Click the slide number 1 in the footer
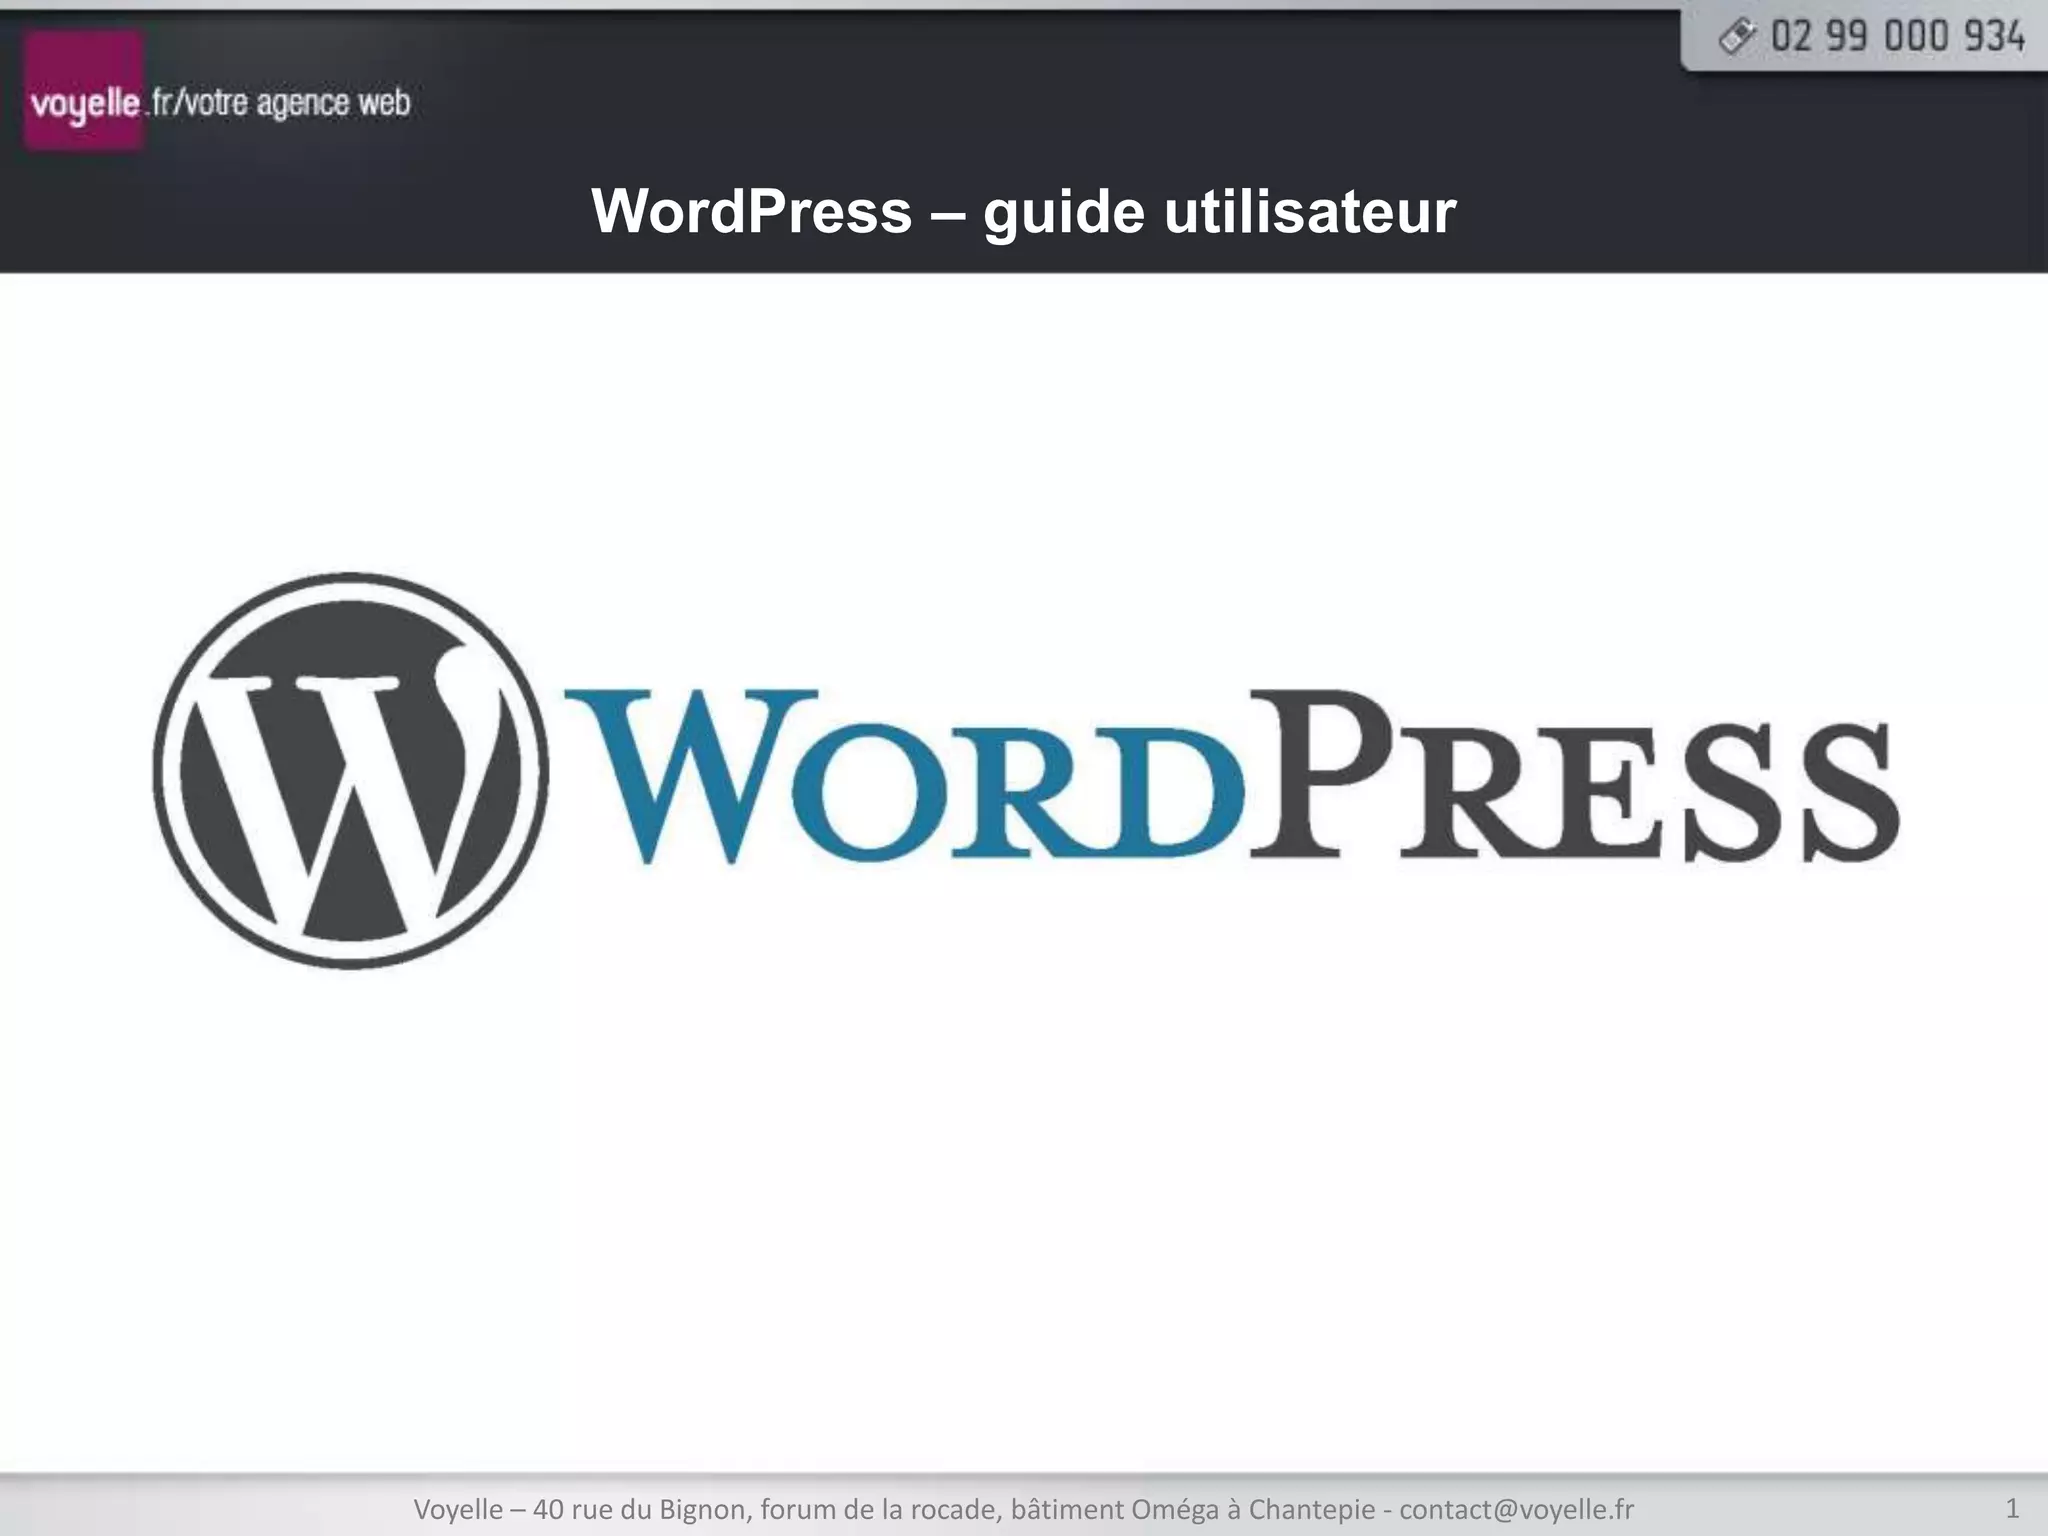The height and width of the screenshot is (1536, 2048). [2012, 1508]
